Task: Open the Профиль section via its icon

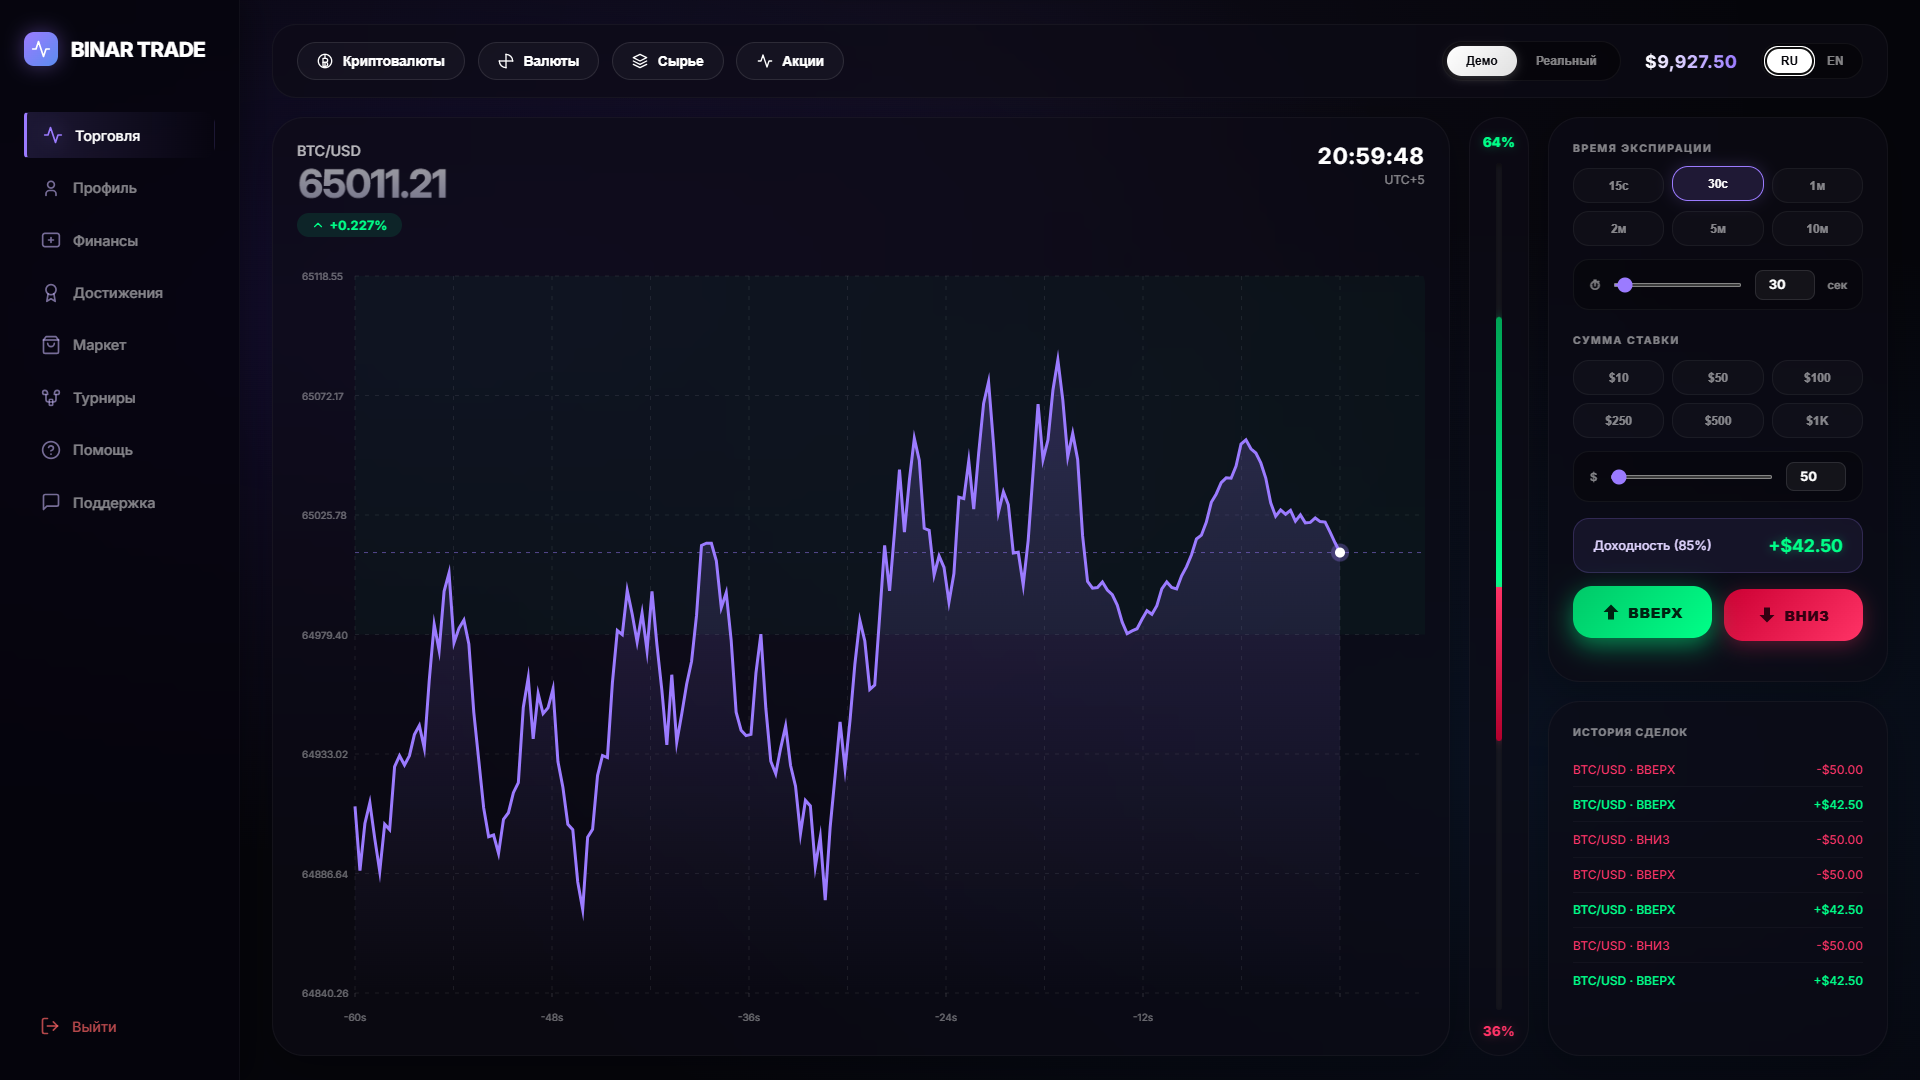Action: [x=51, y=188]
